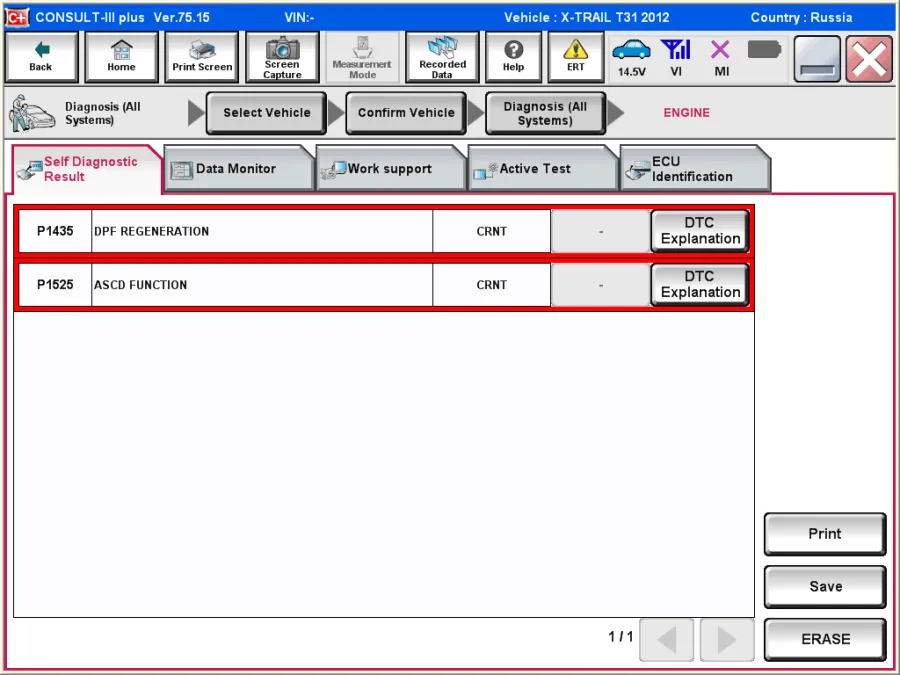Screen dimensions: 900x675
Task: Click the dash cell in the P1435 row
Action: pyautogui.click(x=600, y=231)
